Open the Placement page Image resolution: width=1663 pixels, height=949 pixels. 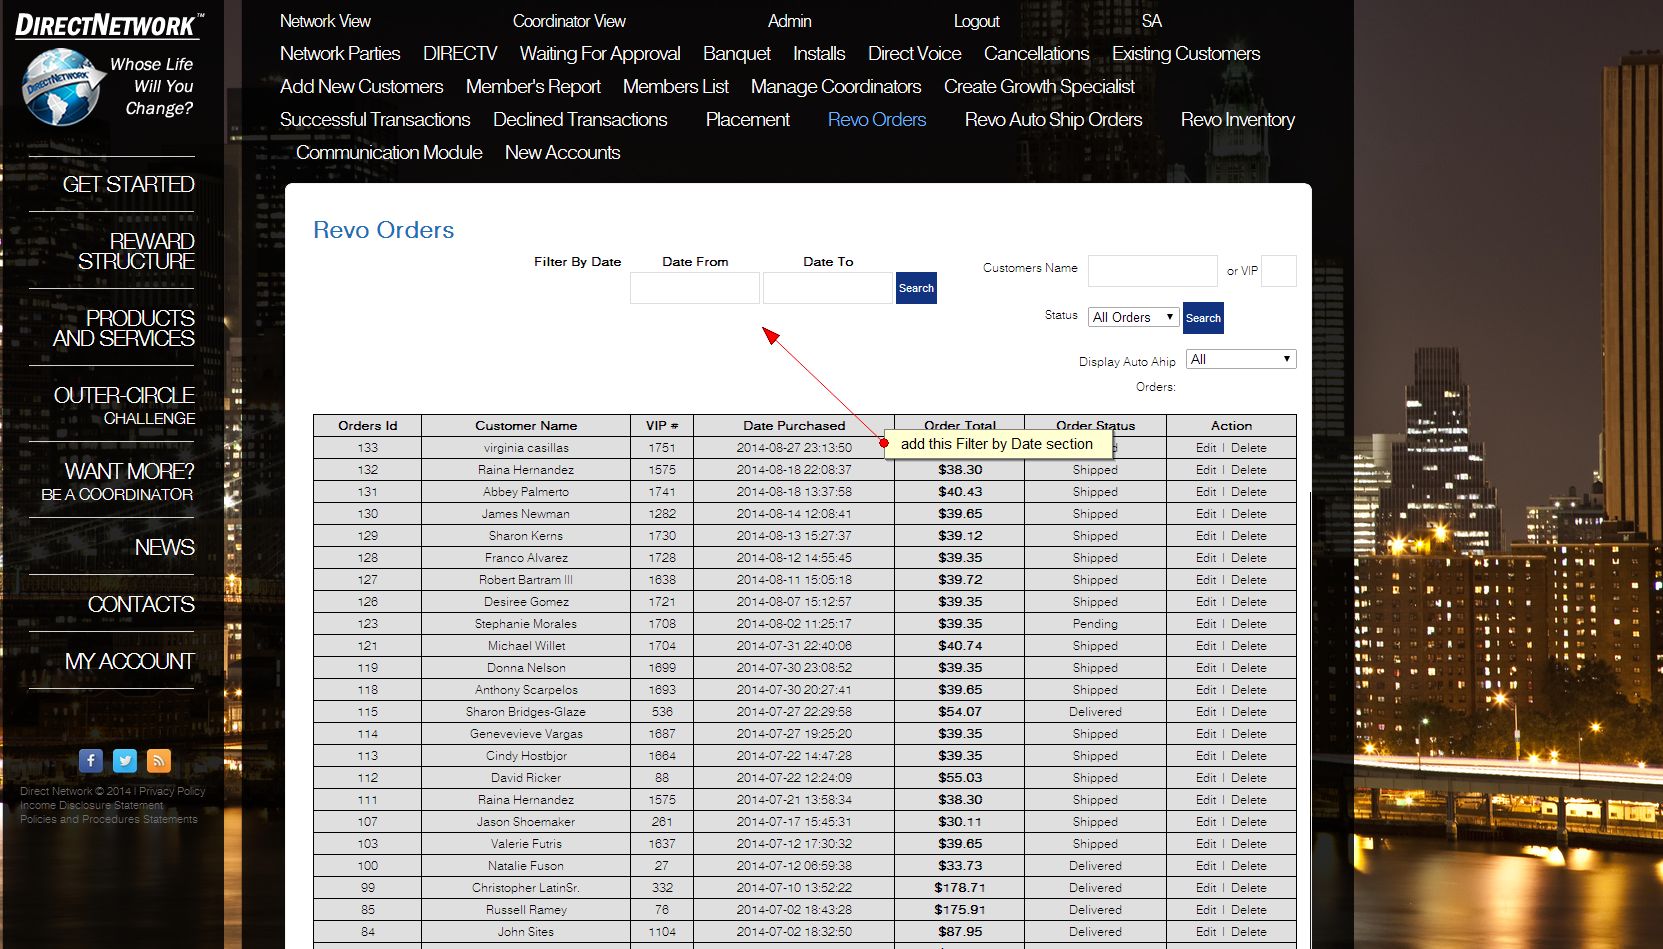point(748,120)
